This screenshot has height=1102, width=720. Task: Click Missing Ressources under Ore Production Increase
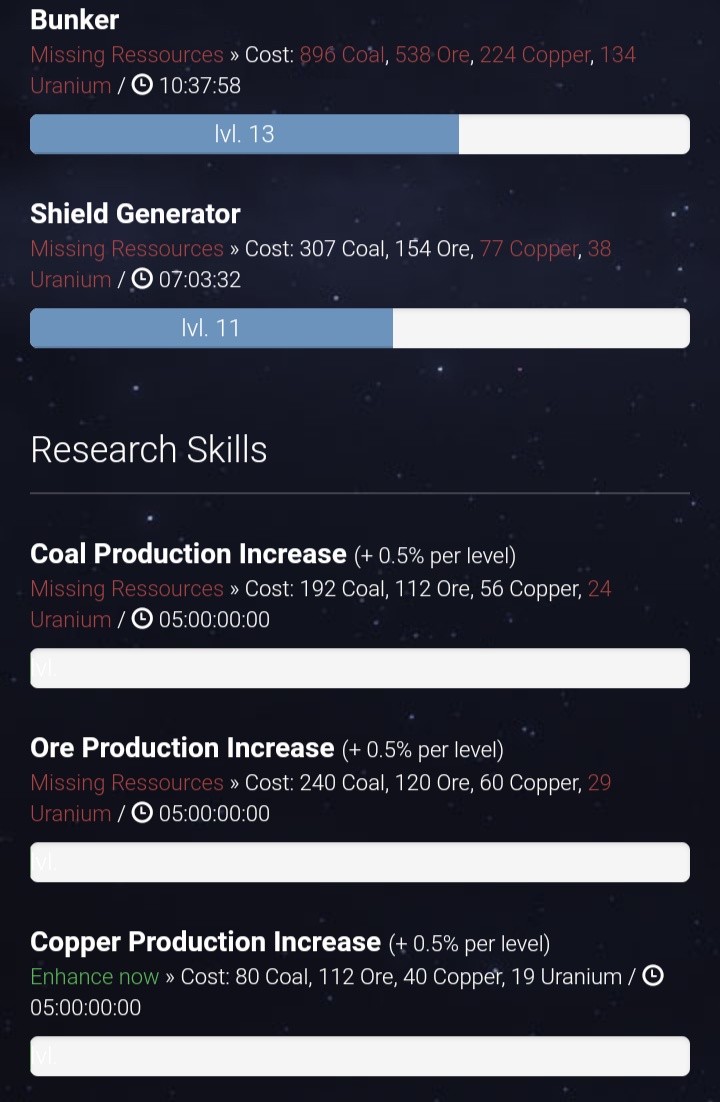(x=127, y=782)
